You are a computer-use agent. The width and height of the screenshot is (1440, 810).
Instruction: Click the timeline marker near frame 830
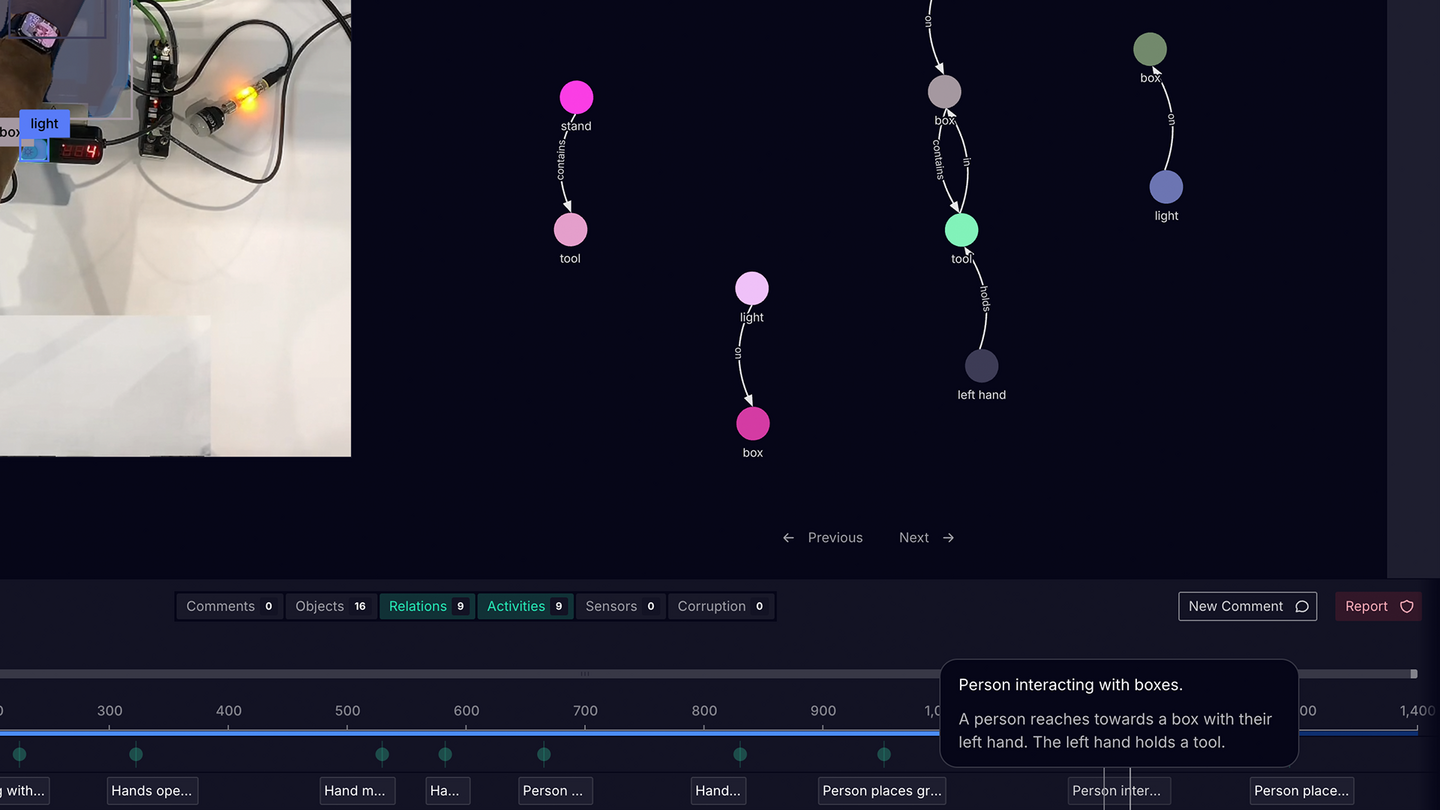[x=740, y=754]
